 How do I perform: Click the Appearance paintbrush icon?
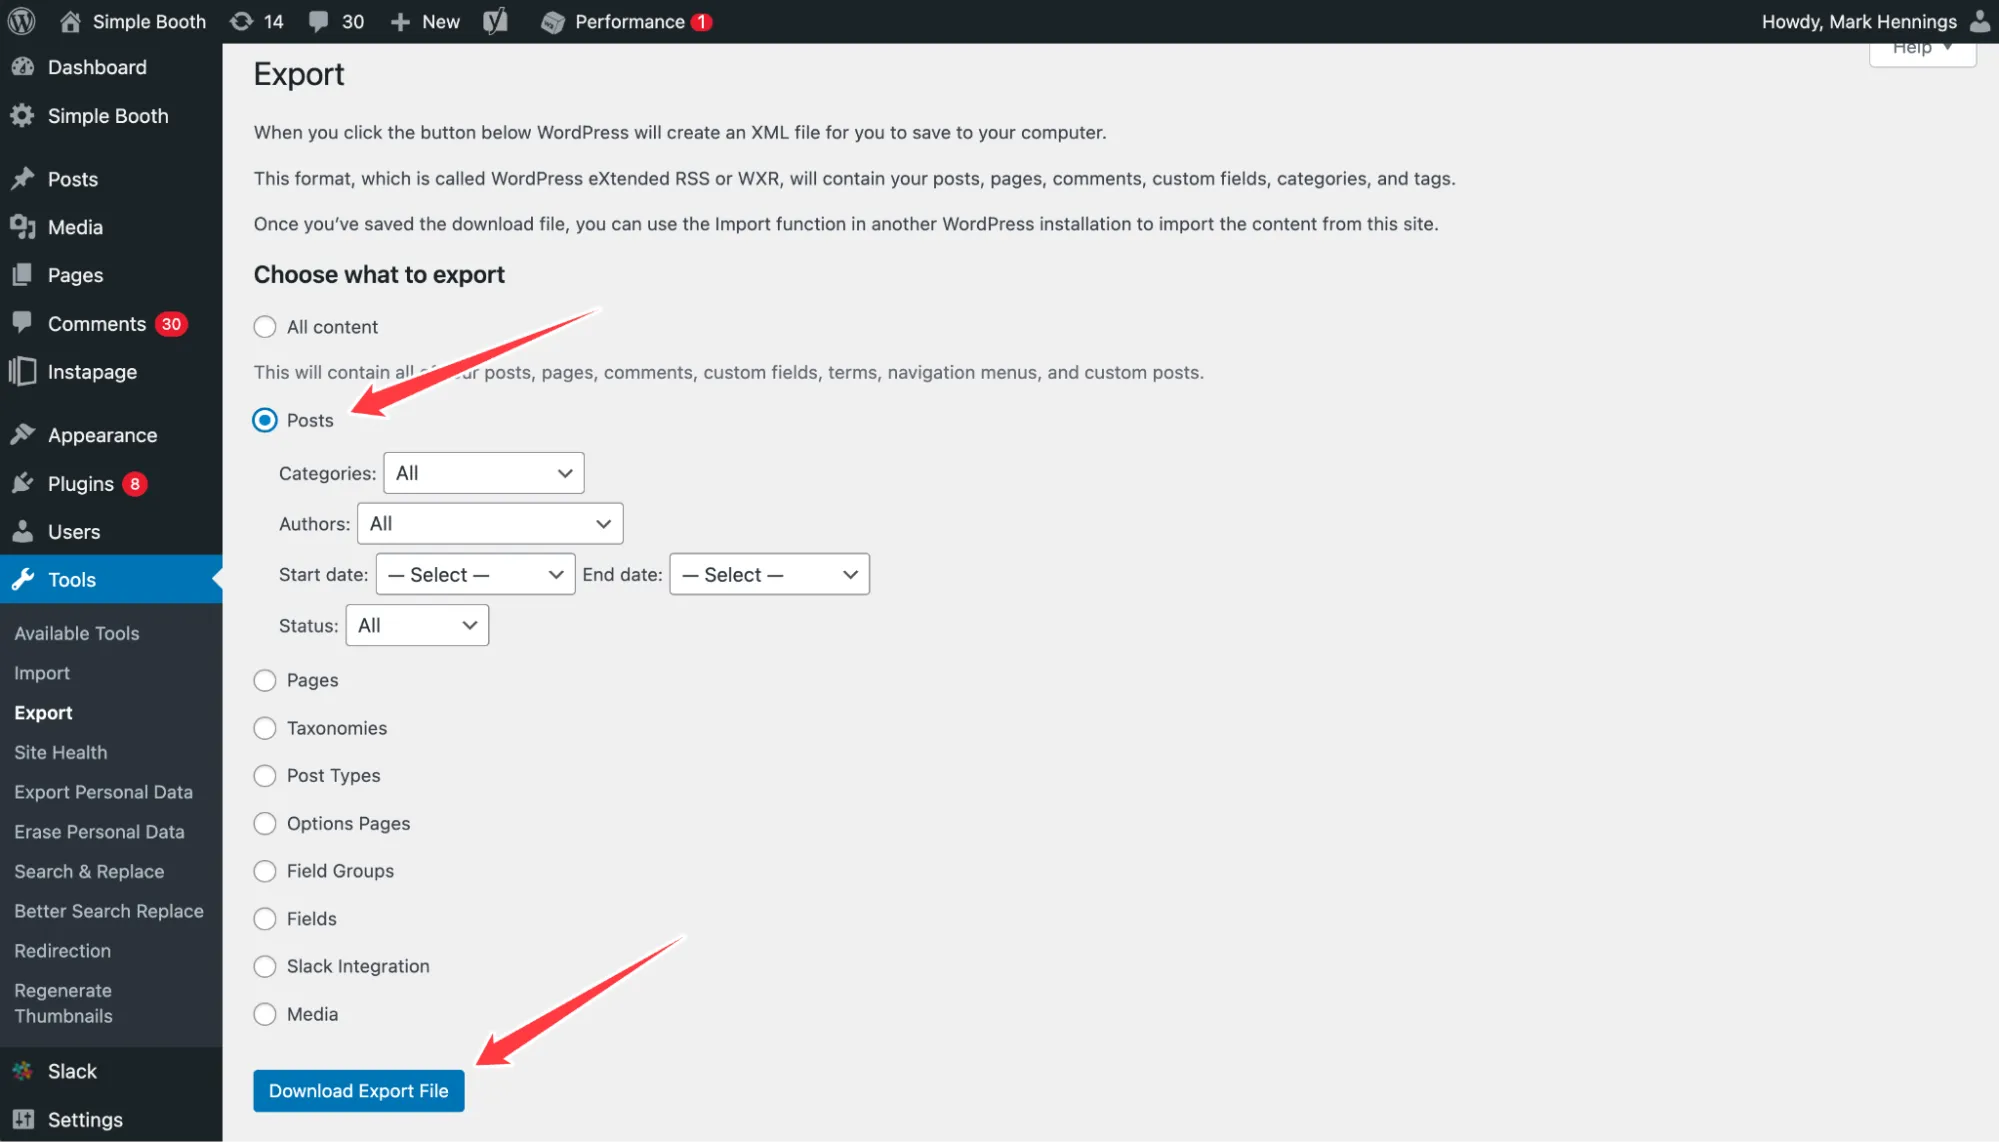pos(23,434)
